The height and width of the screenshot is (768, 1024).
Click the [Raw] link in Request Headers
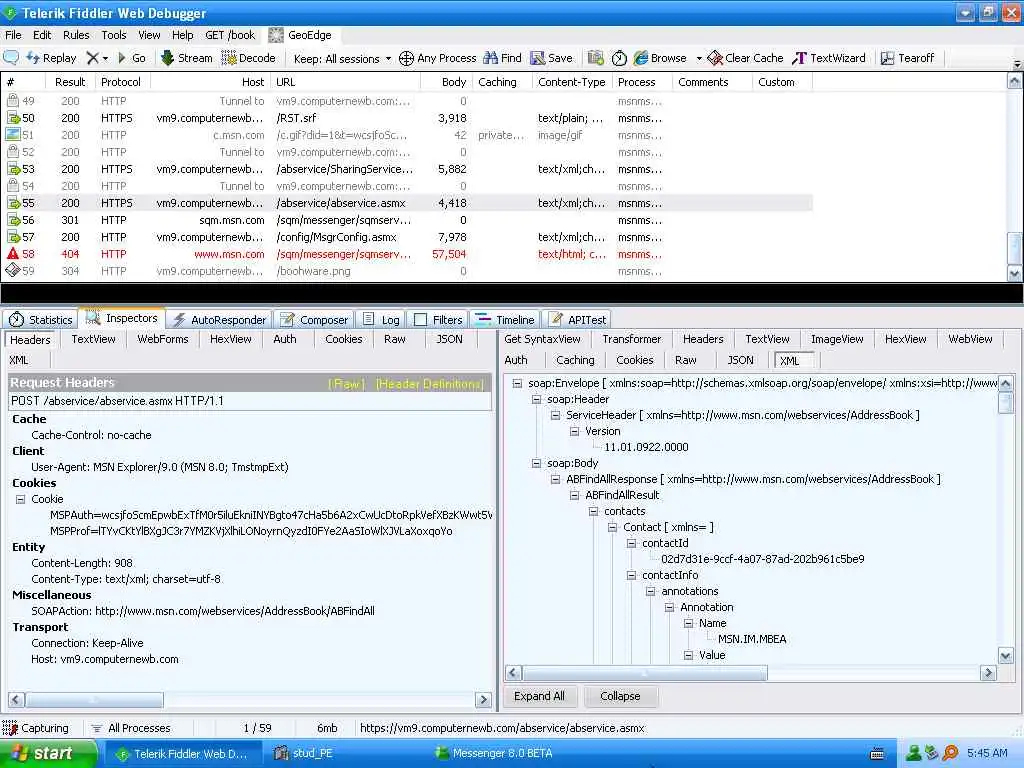(346, 384)
